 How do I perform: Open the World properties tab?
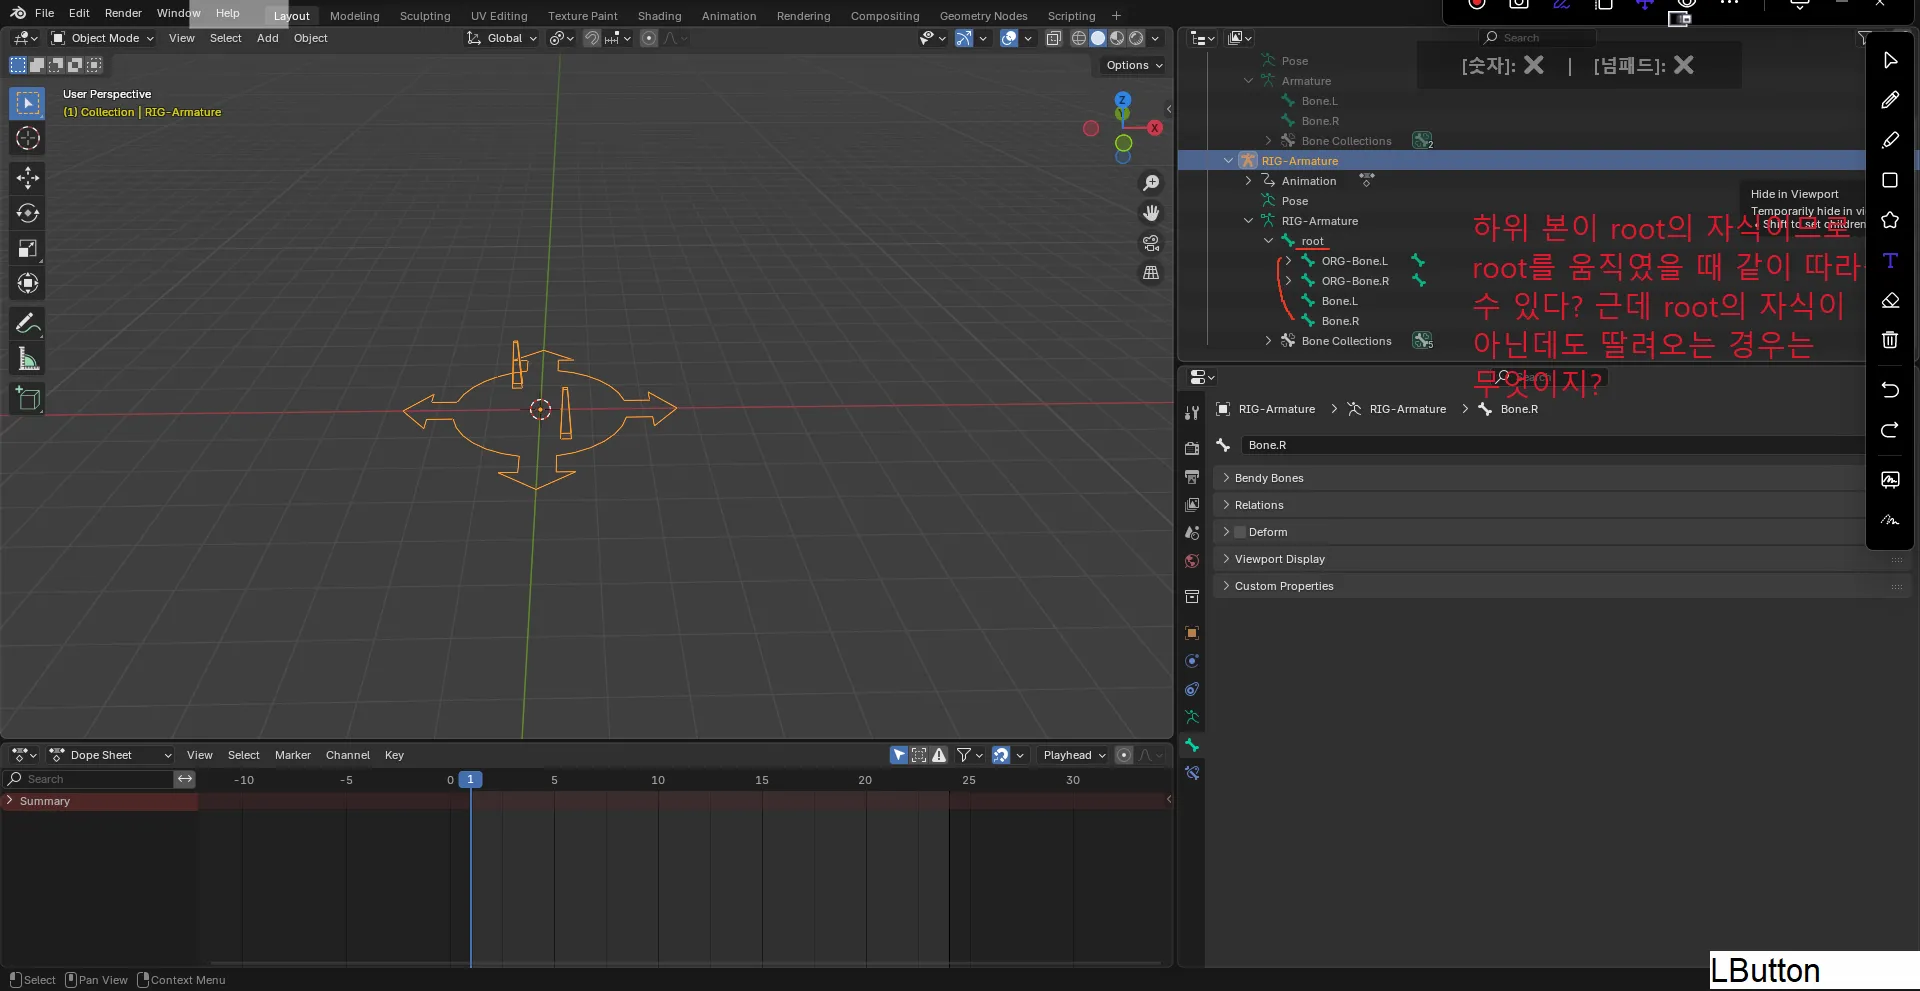coord(1192,561)
